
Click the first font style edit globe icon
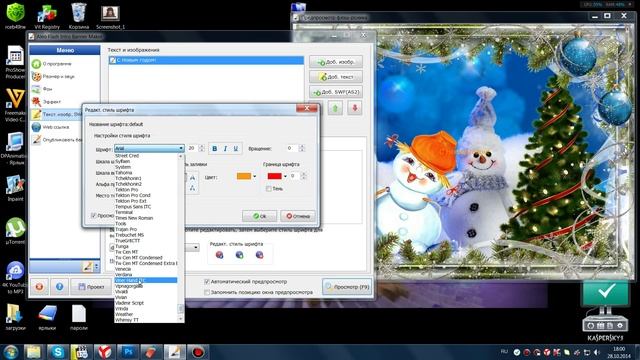click(x=220, y=255)
